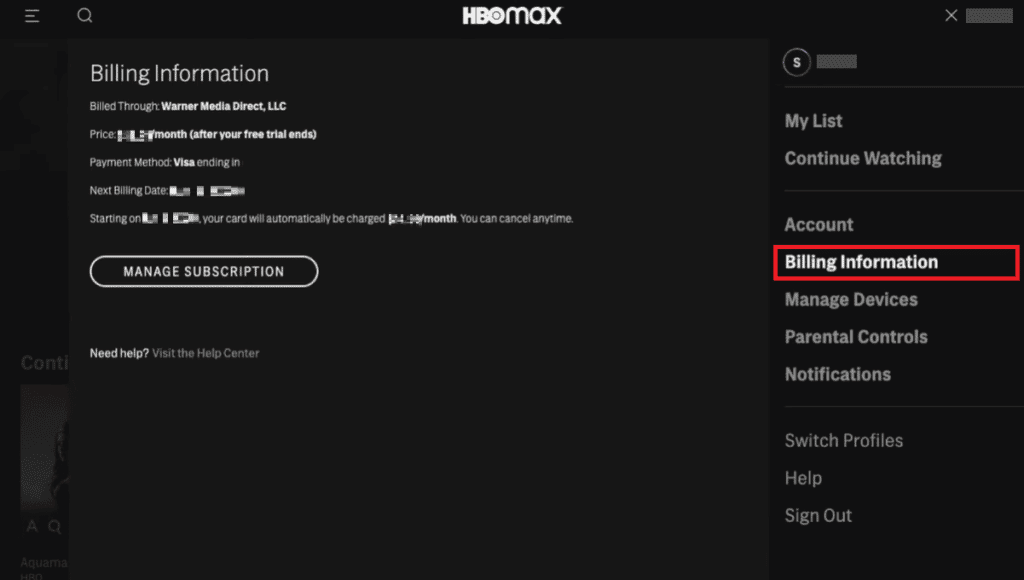Open the Account menu entry
The width and height of the screenshot is (1024, 580).
tap(819, 225)
